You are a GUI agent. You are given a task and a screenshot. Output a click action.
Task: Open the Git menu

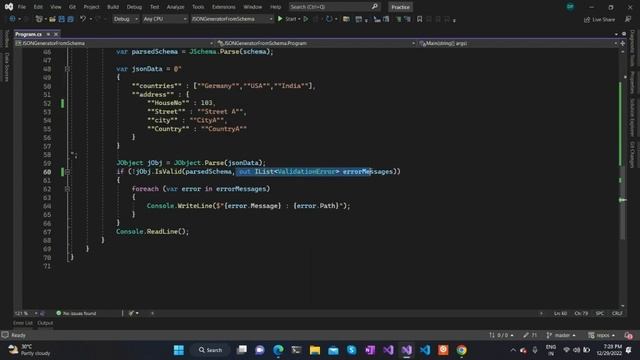[x=72, y=7]
